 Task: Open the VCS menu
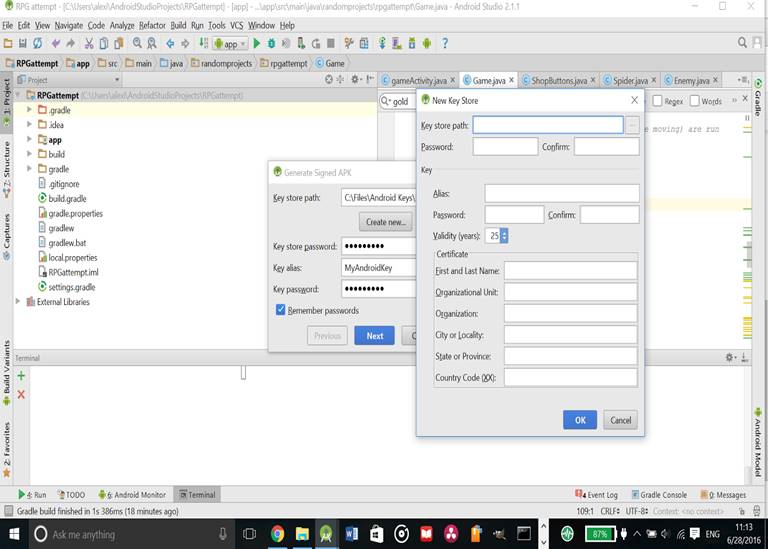point(237,25)
